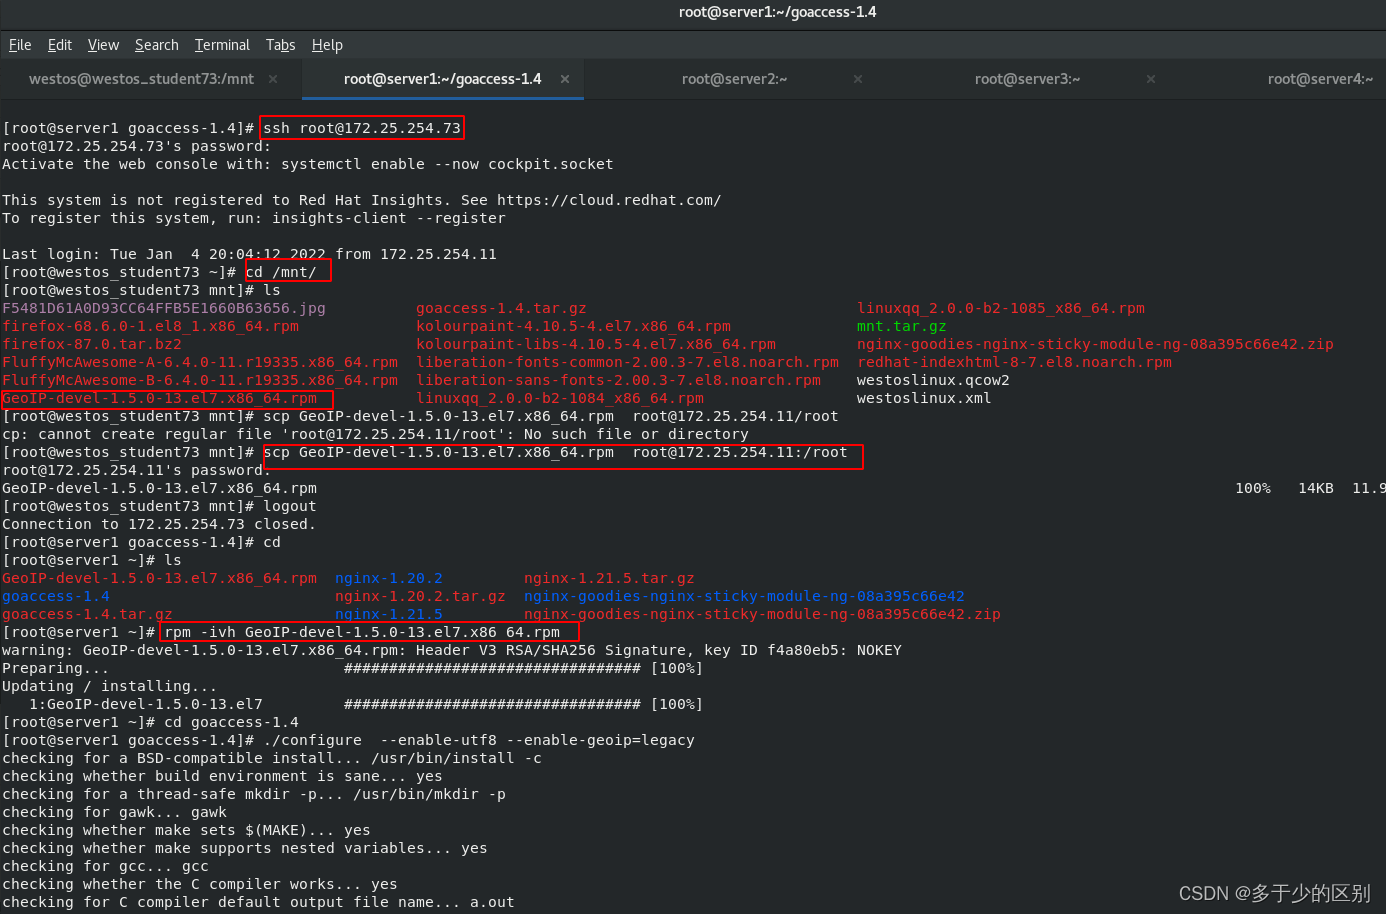The image size is (1386, 914).
Task: Click the systemctl enable --now cockpit.socket text
Action: point(447,164)
